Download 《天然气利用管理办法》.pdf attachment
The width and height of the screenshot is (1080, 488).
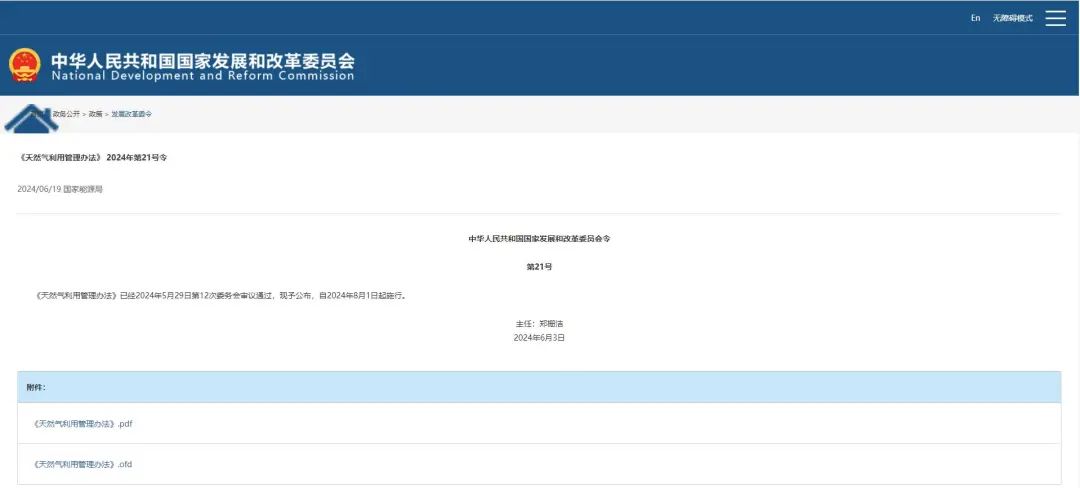point(83,424)
